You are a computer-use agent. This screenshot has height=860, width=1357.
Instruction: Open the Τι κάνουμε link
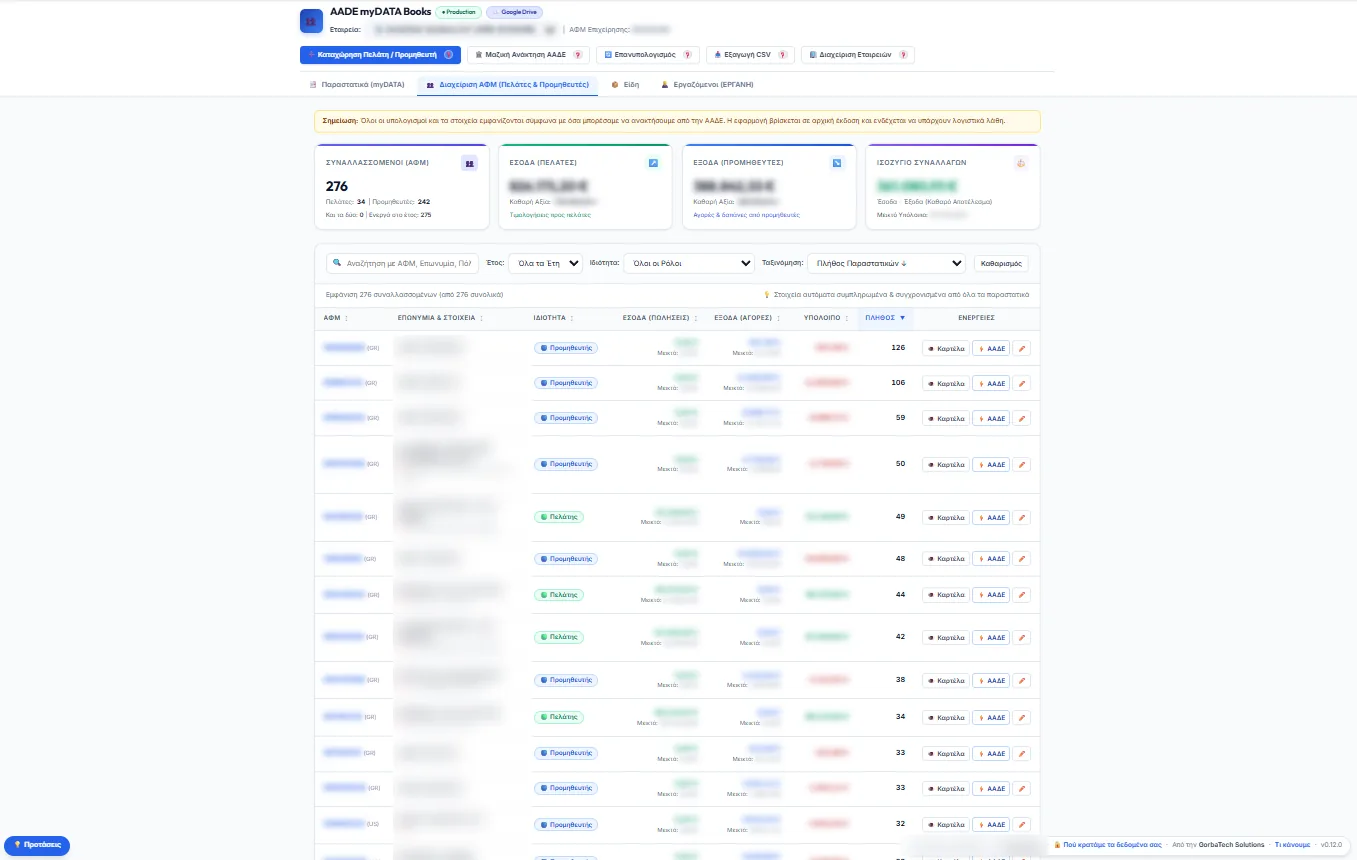point(1292,845)
